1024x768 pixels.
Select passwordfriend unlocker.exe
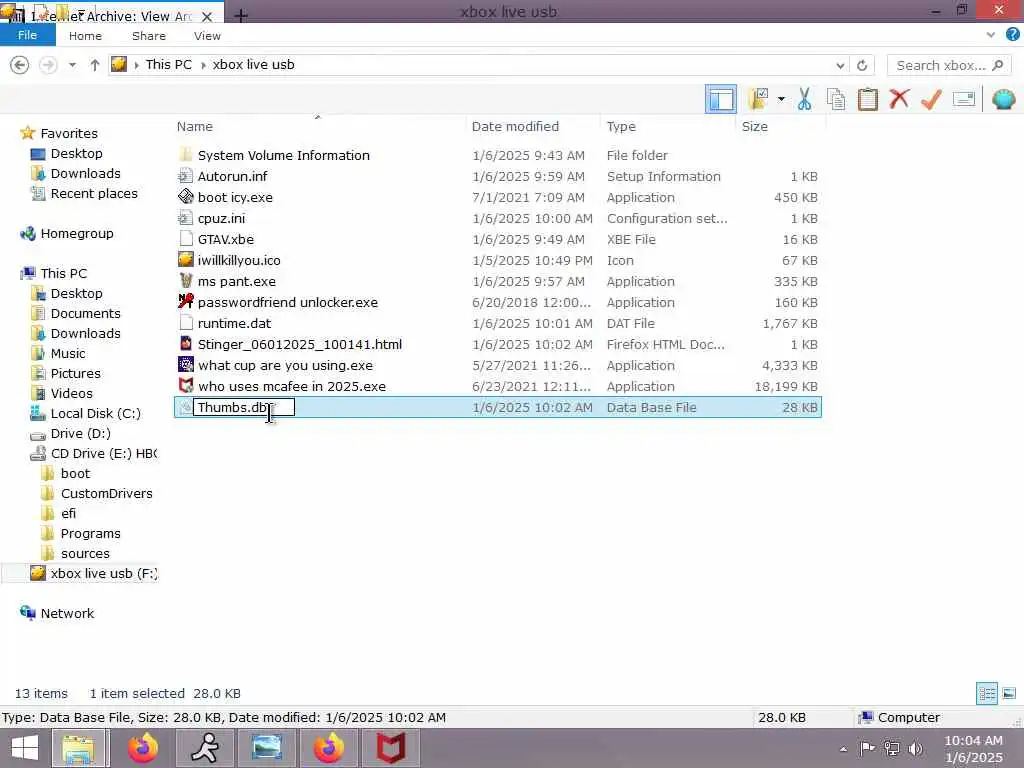click(287, 302)
